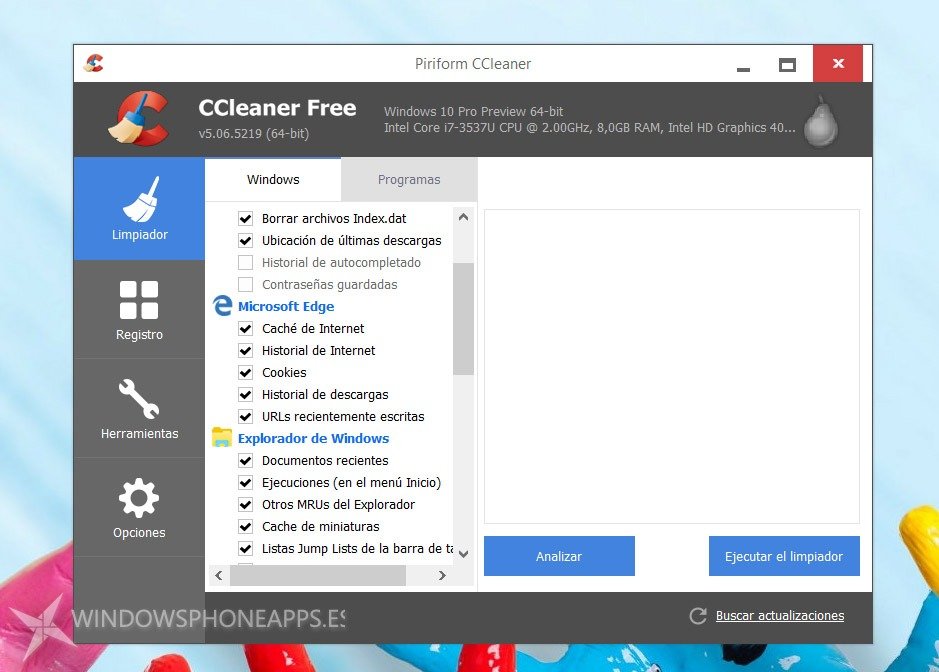
Task: Open the Registro section
Action: point(139,310)
